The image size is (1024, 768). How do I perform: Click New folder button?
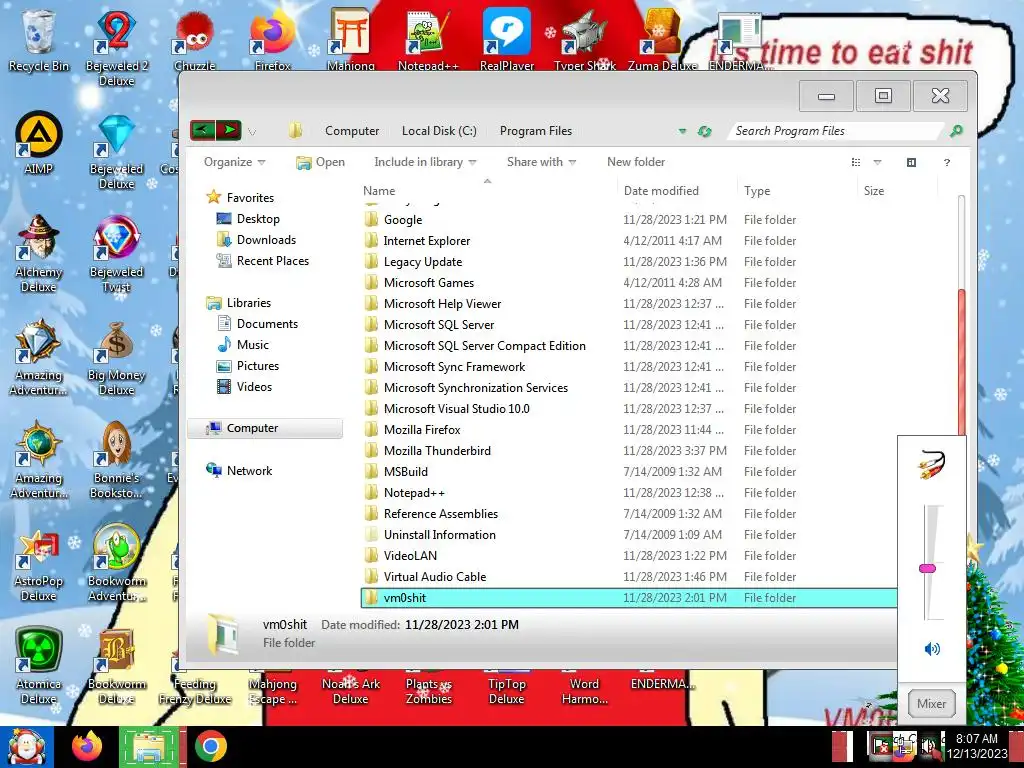[636, 162]
